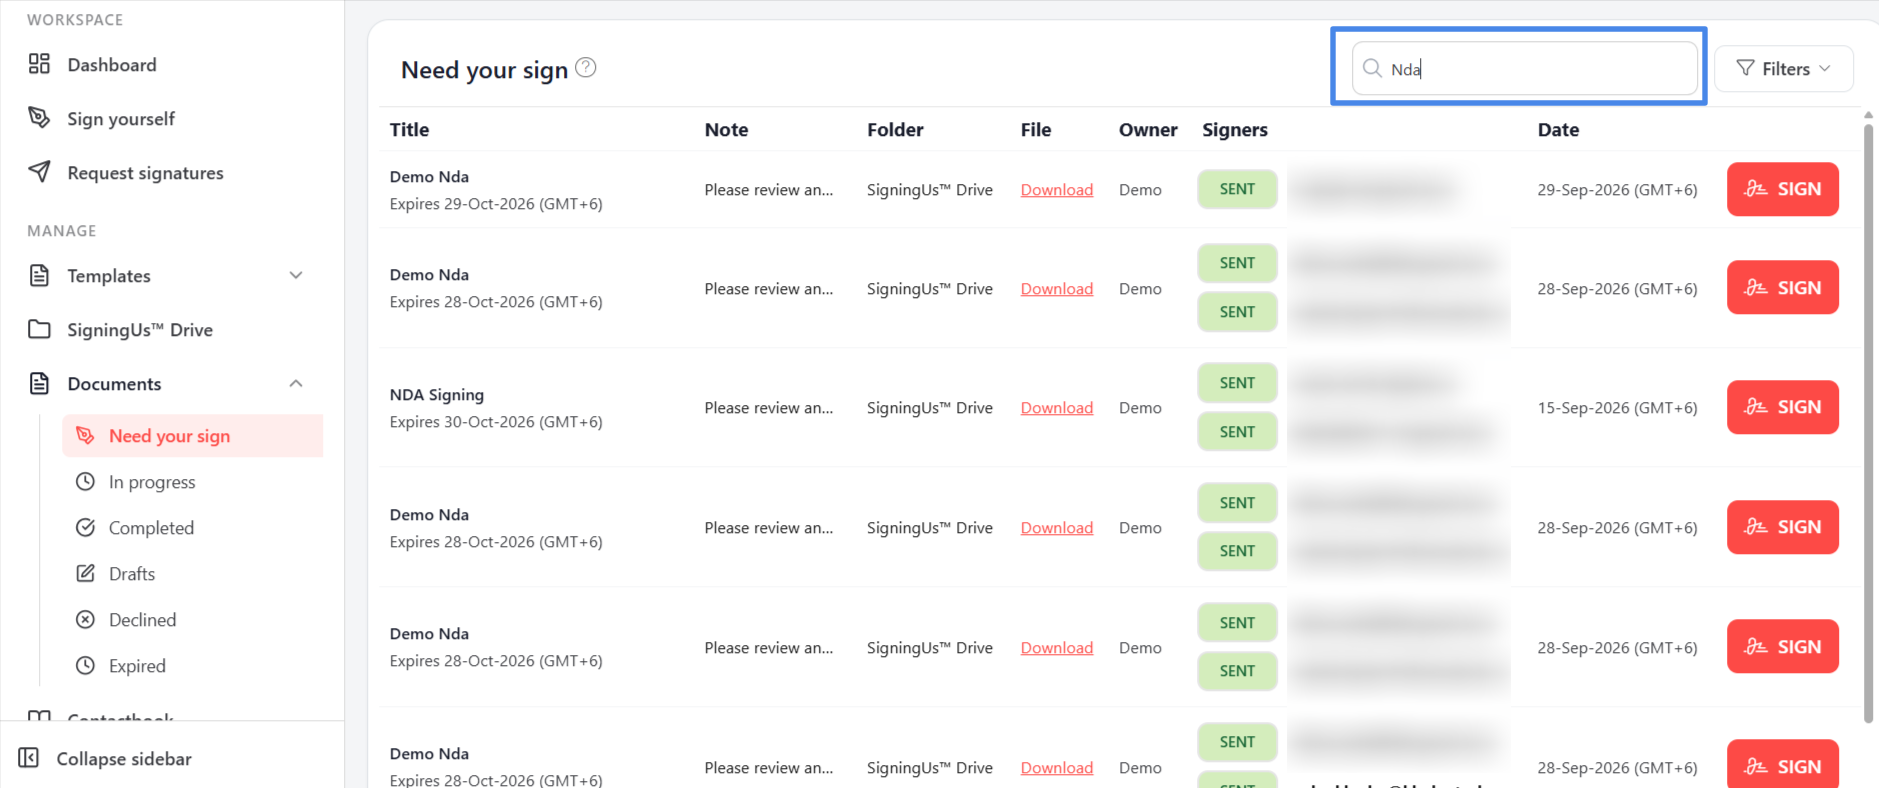Click the Title column header
Screen dimensions: 1879x788
click(x=409, y=130)
